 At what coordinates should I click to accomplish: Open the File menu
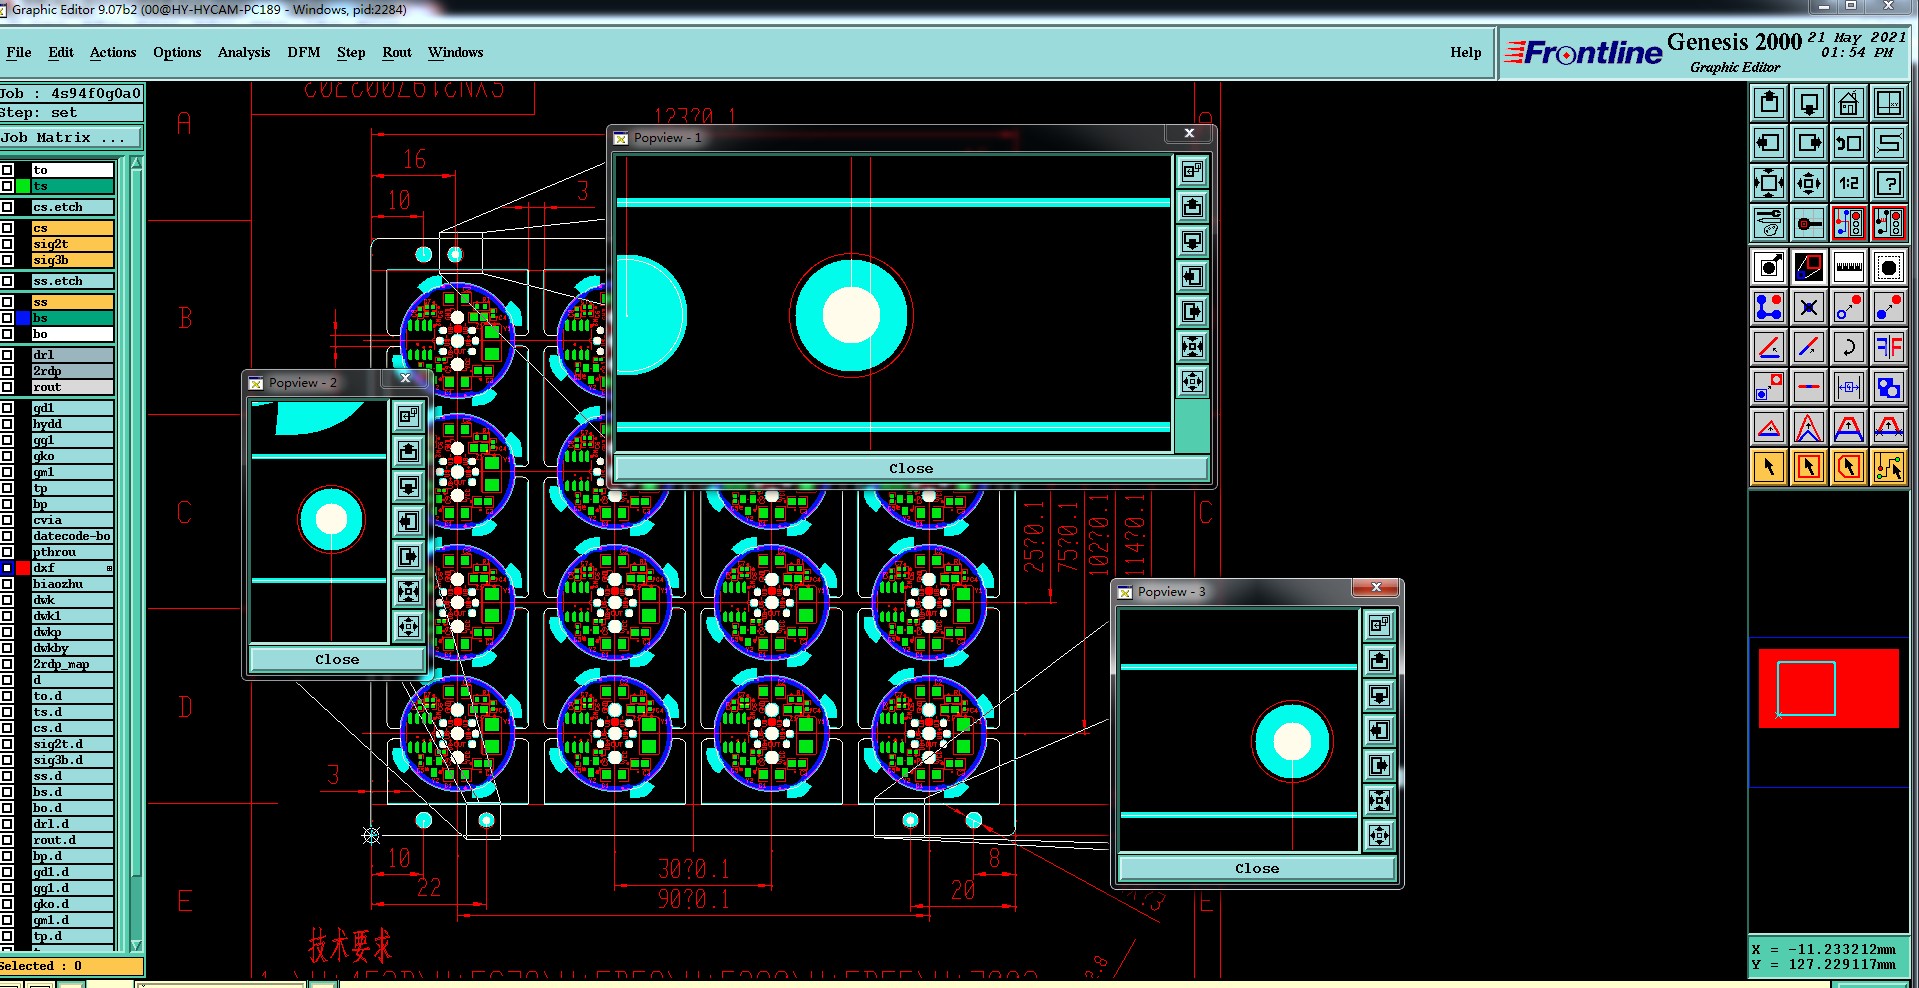[19, 52]
